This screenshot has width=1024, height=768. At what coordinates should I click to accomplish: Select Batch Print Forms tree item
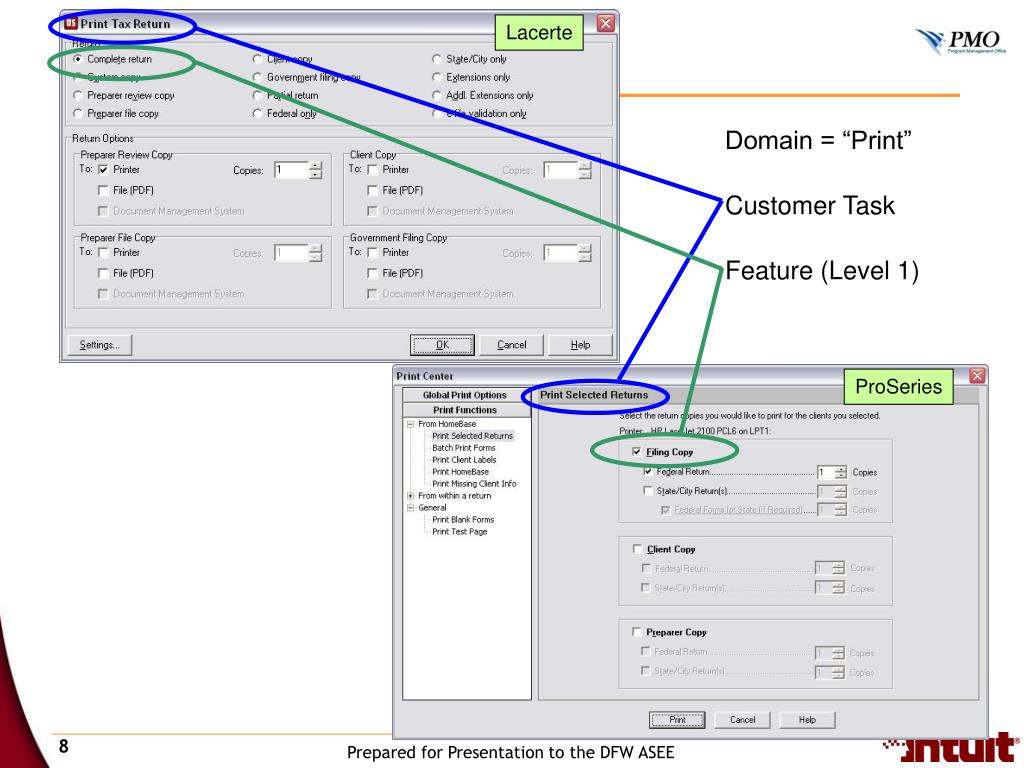pyautogui.click(x=464, y=448)
